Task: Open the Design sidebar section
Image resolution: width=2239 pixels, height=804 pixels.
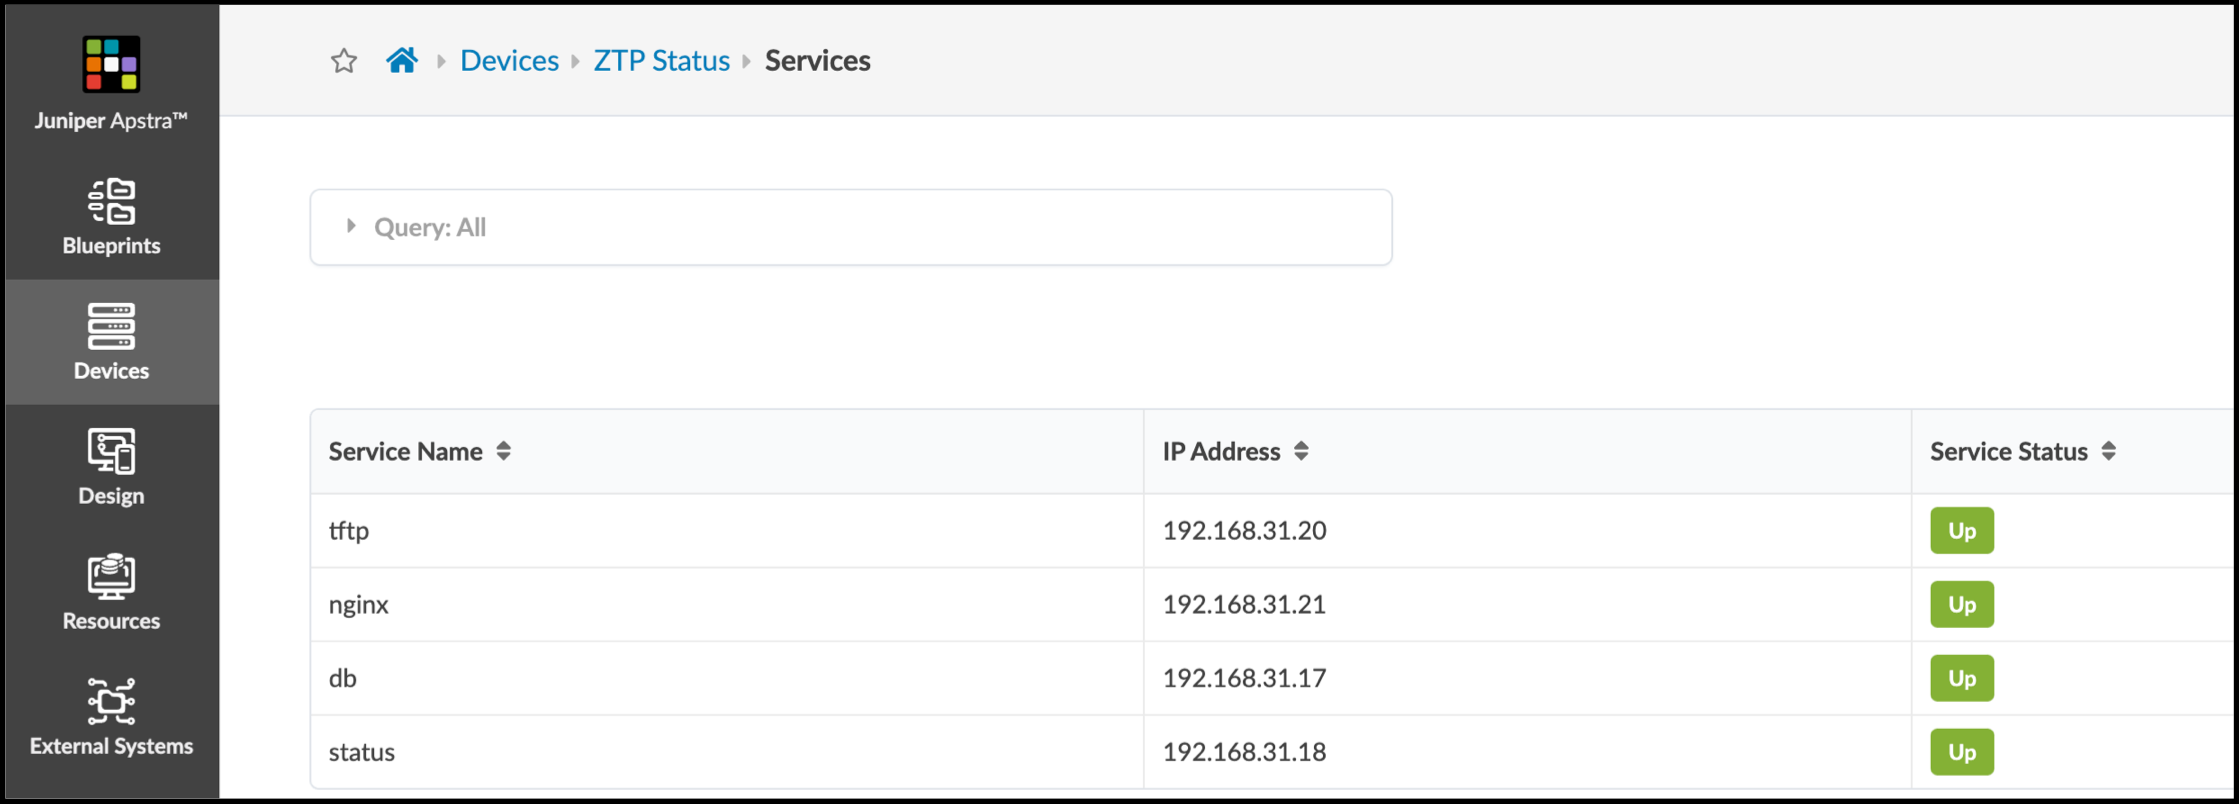Action: point(111,467)
